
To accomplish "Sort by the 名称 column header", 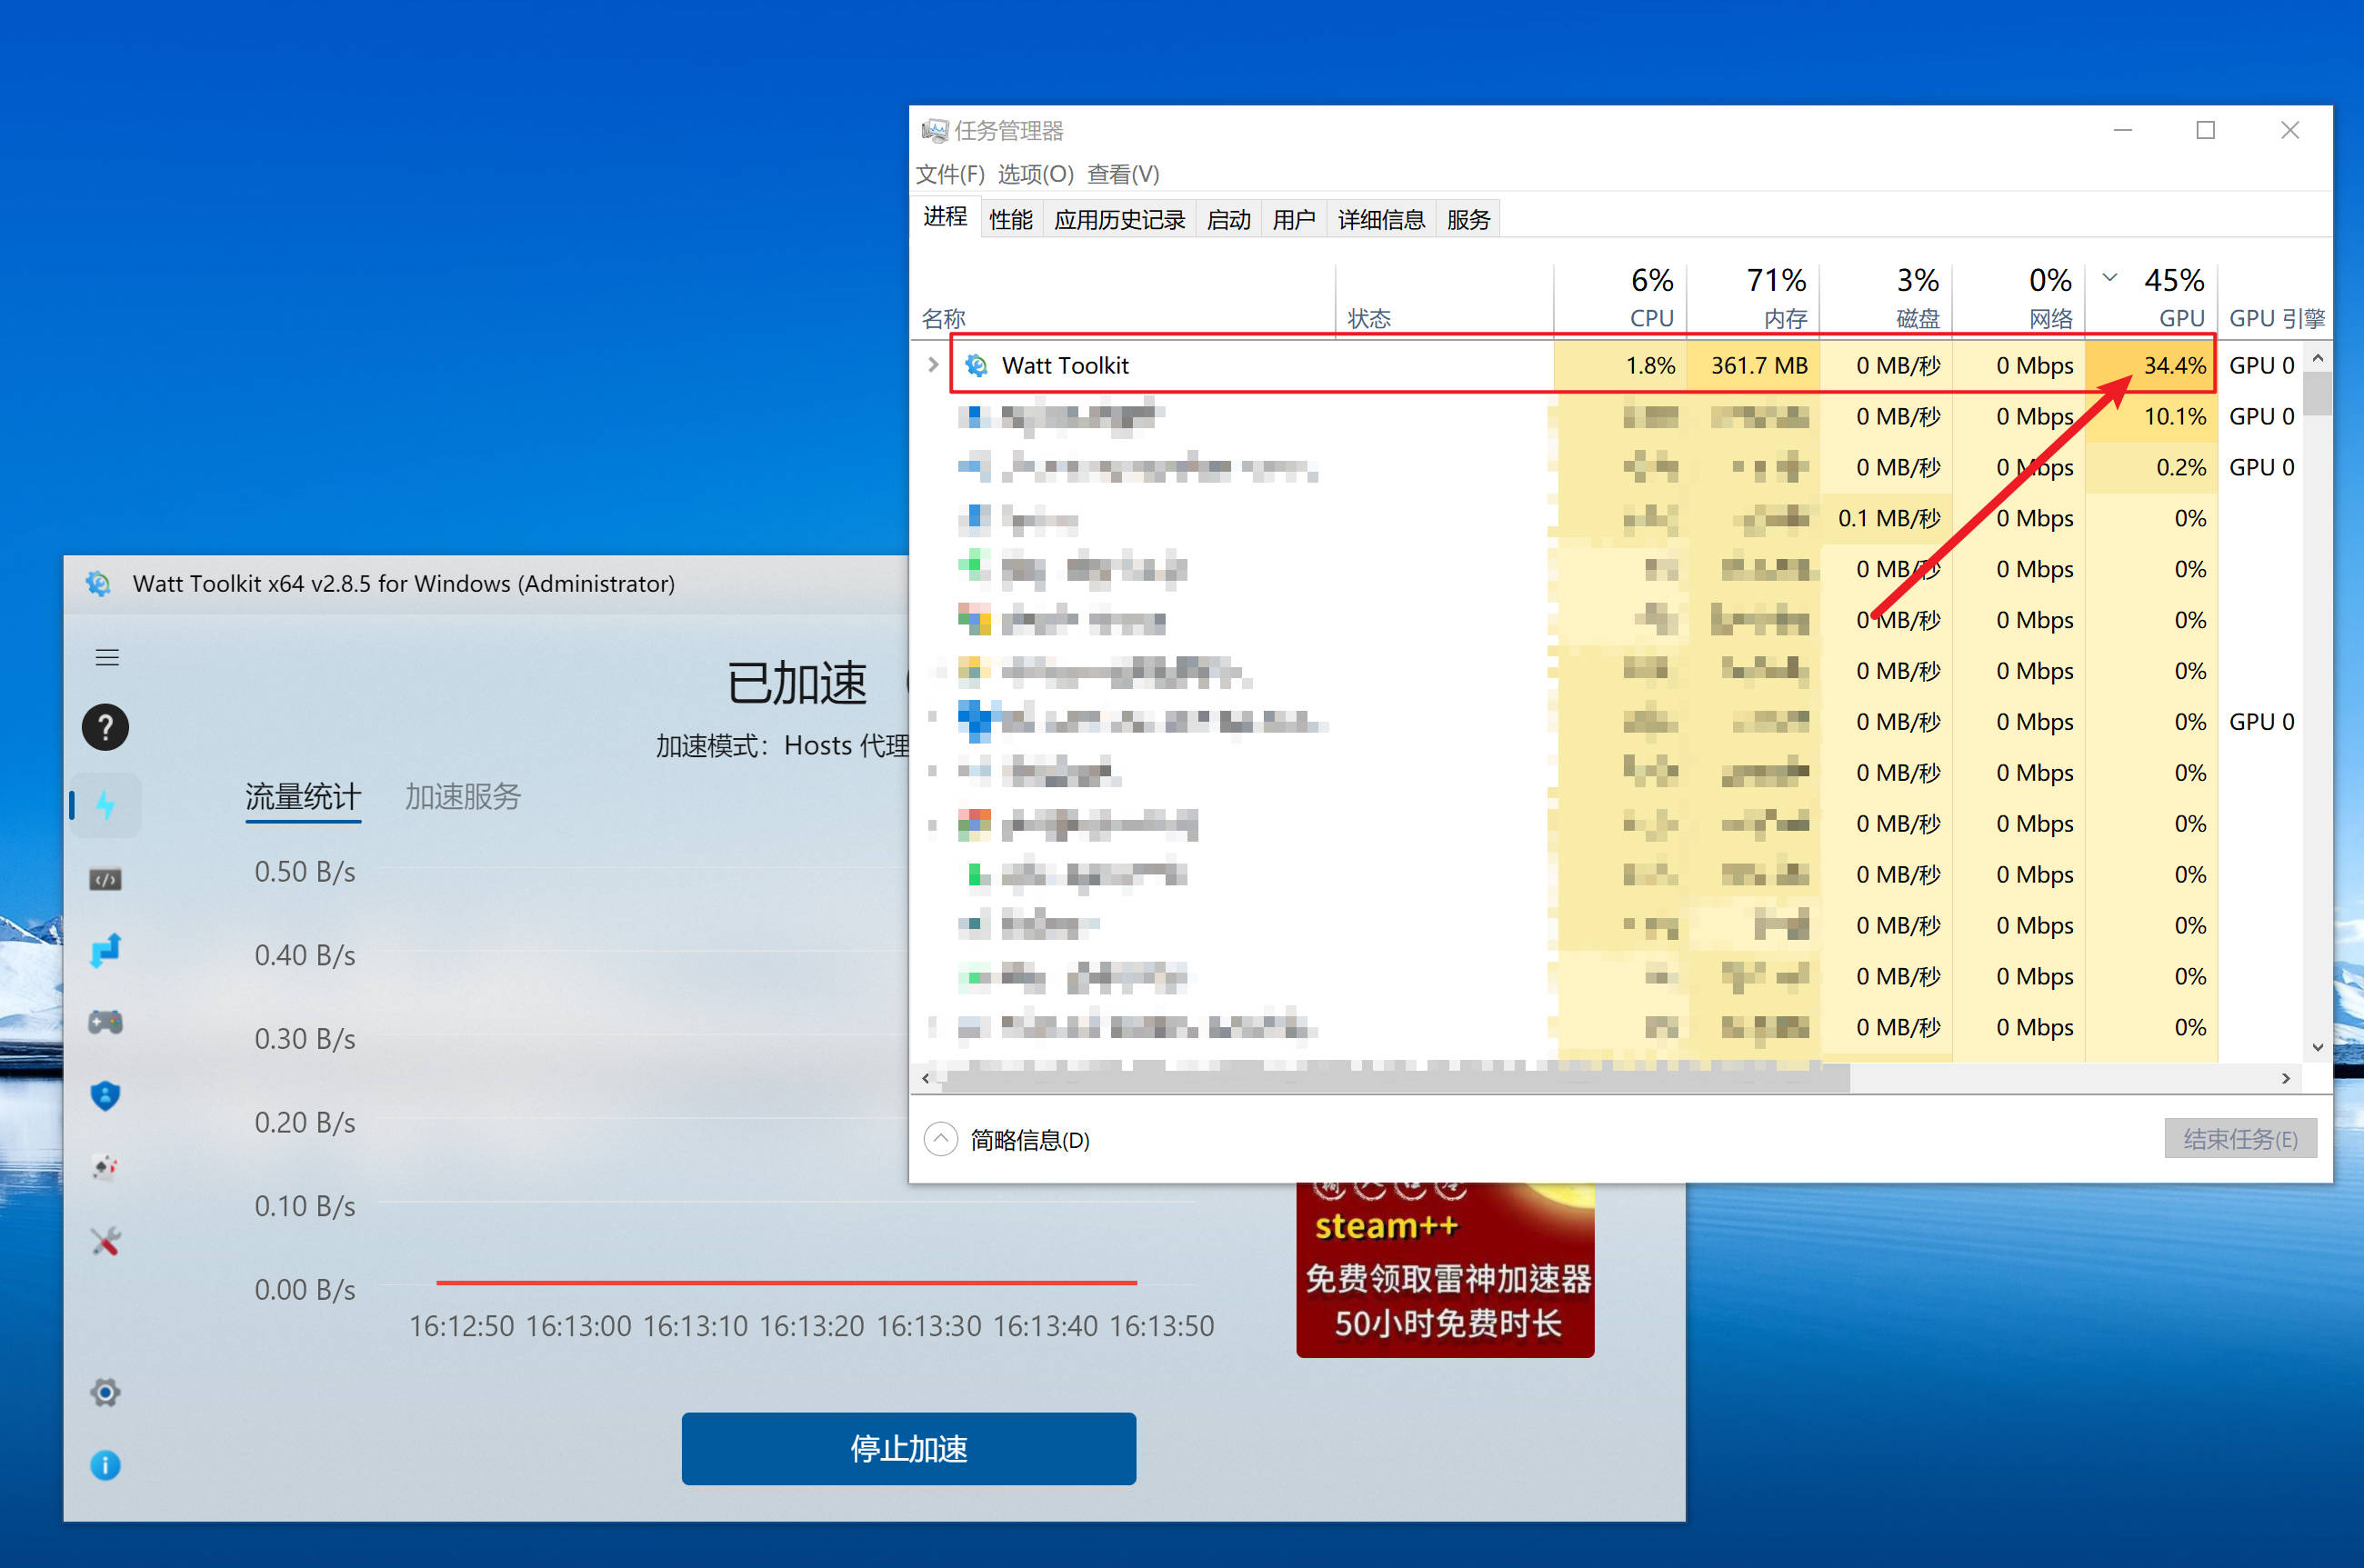I will tap(1125, 300).
